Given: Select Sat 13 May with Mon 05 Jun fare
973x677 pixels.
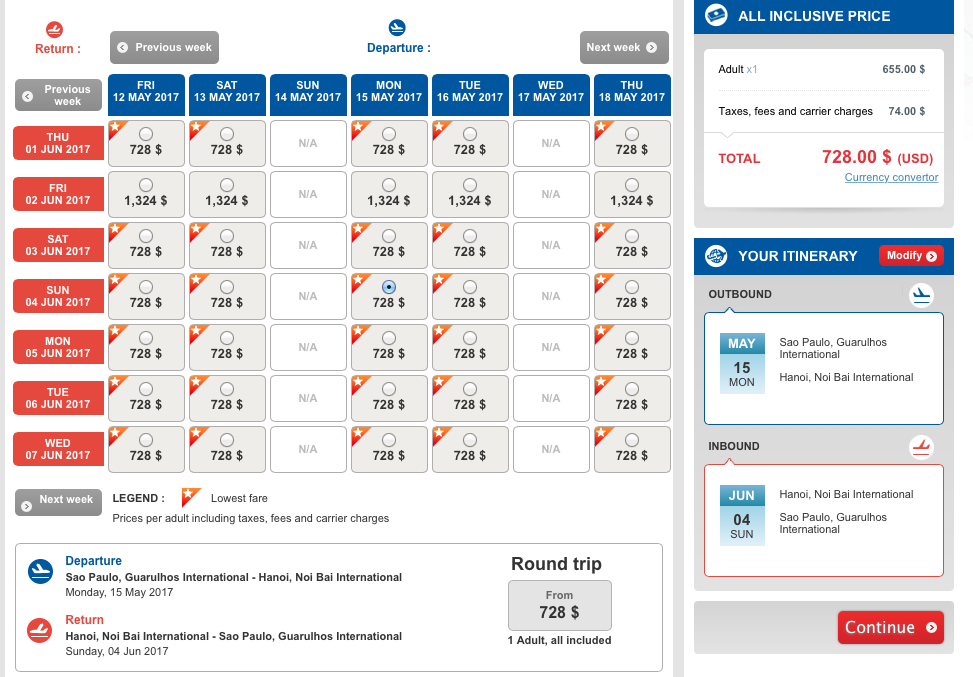Looking at the screenshot, I should tap(227, 338).
